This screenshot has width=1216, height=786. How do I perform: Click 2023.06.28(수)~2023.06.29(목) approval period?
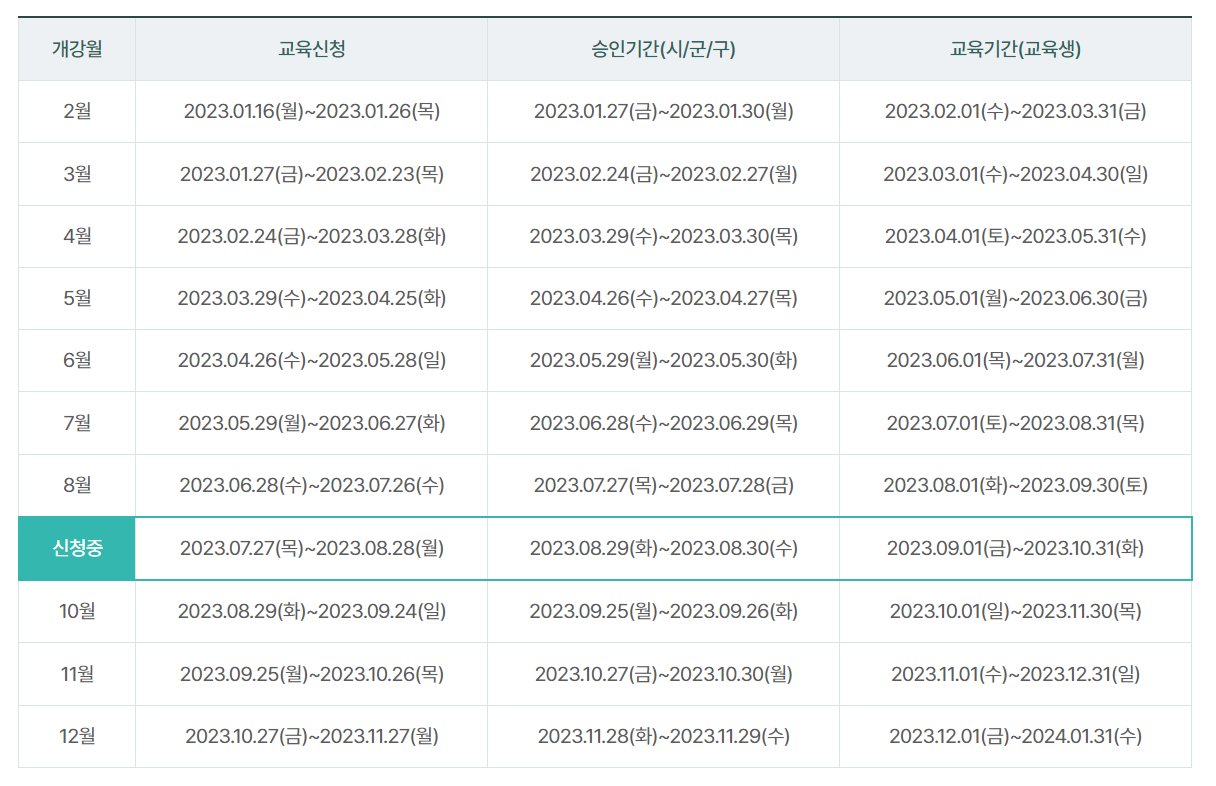(x=663, y=423)
